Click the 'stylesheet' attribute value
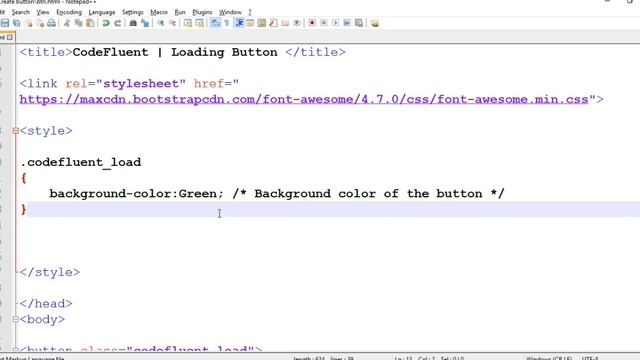Screen dimensions: 640x360 click(140, 84)
